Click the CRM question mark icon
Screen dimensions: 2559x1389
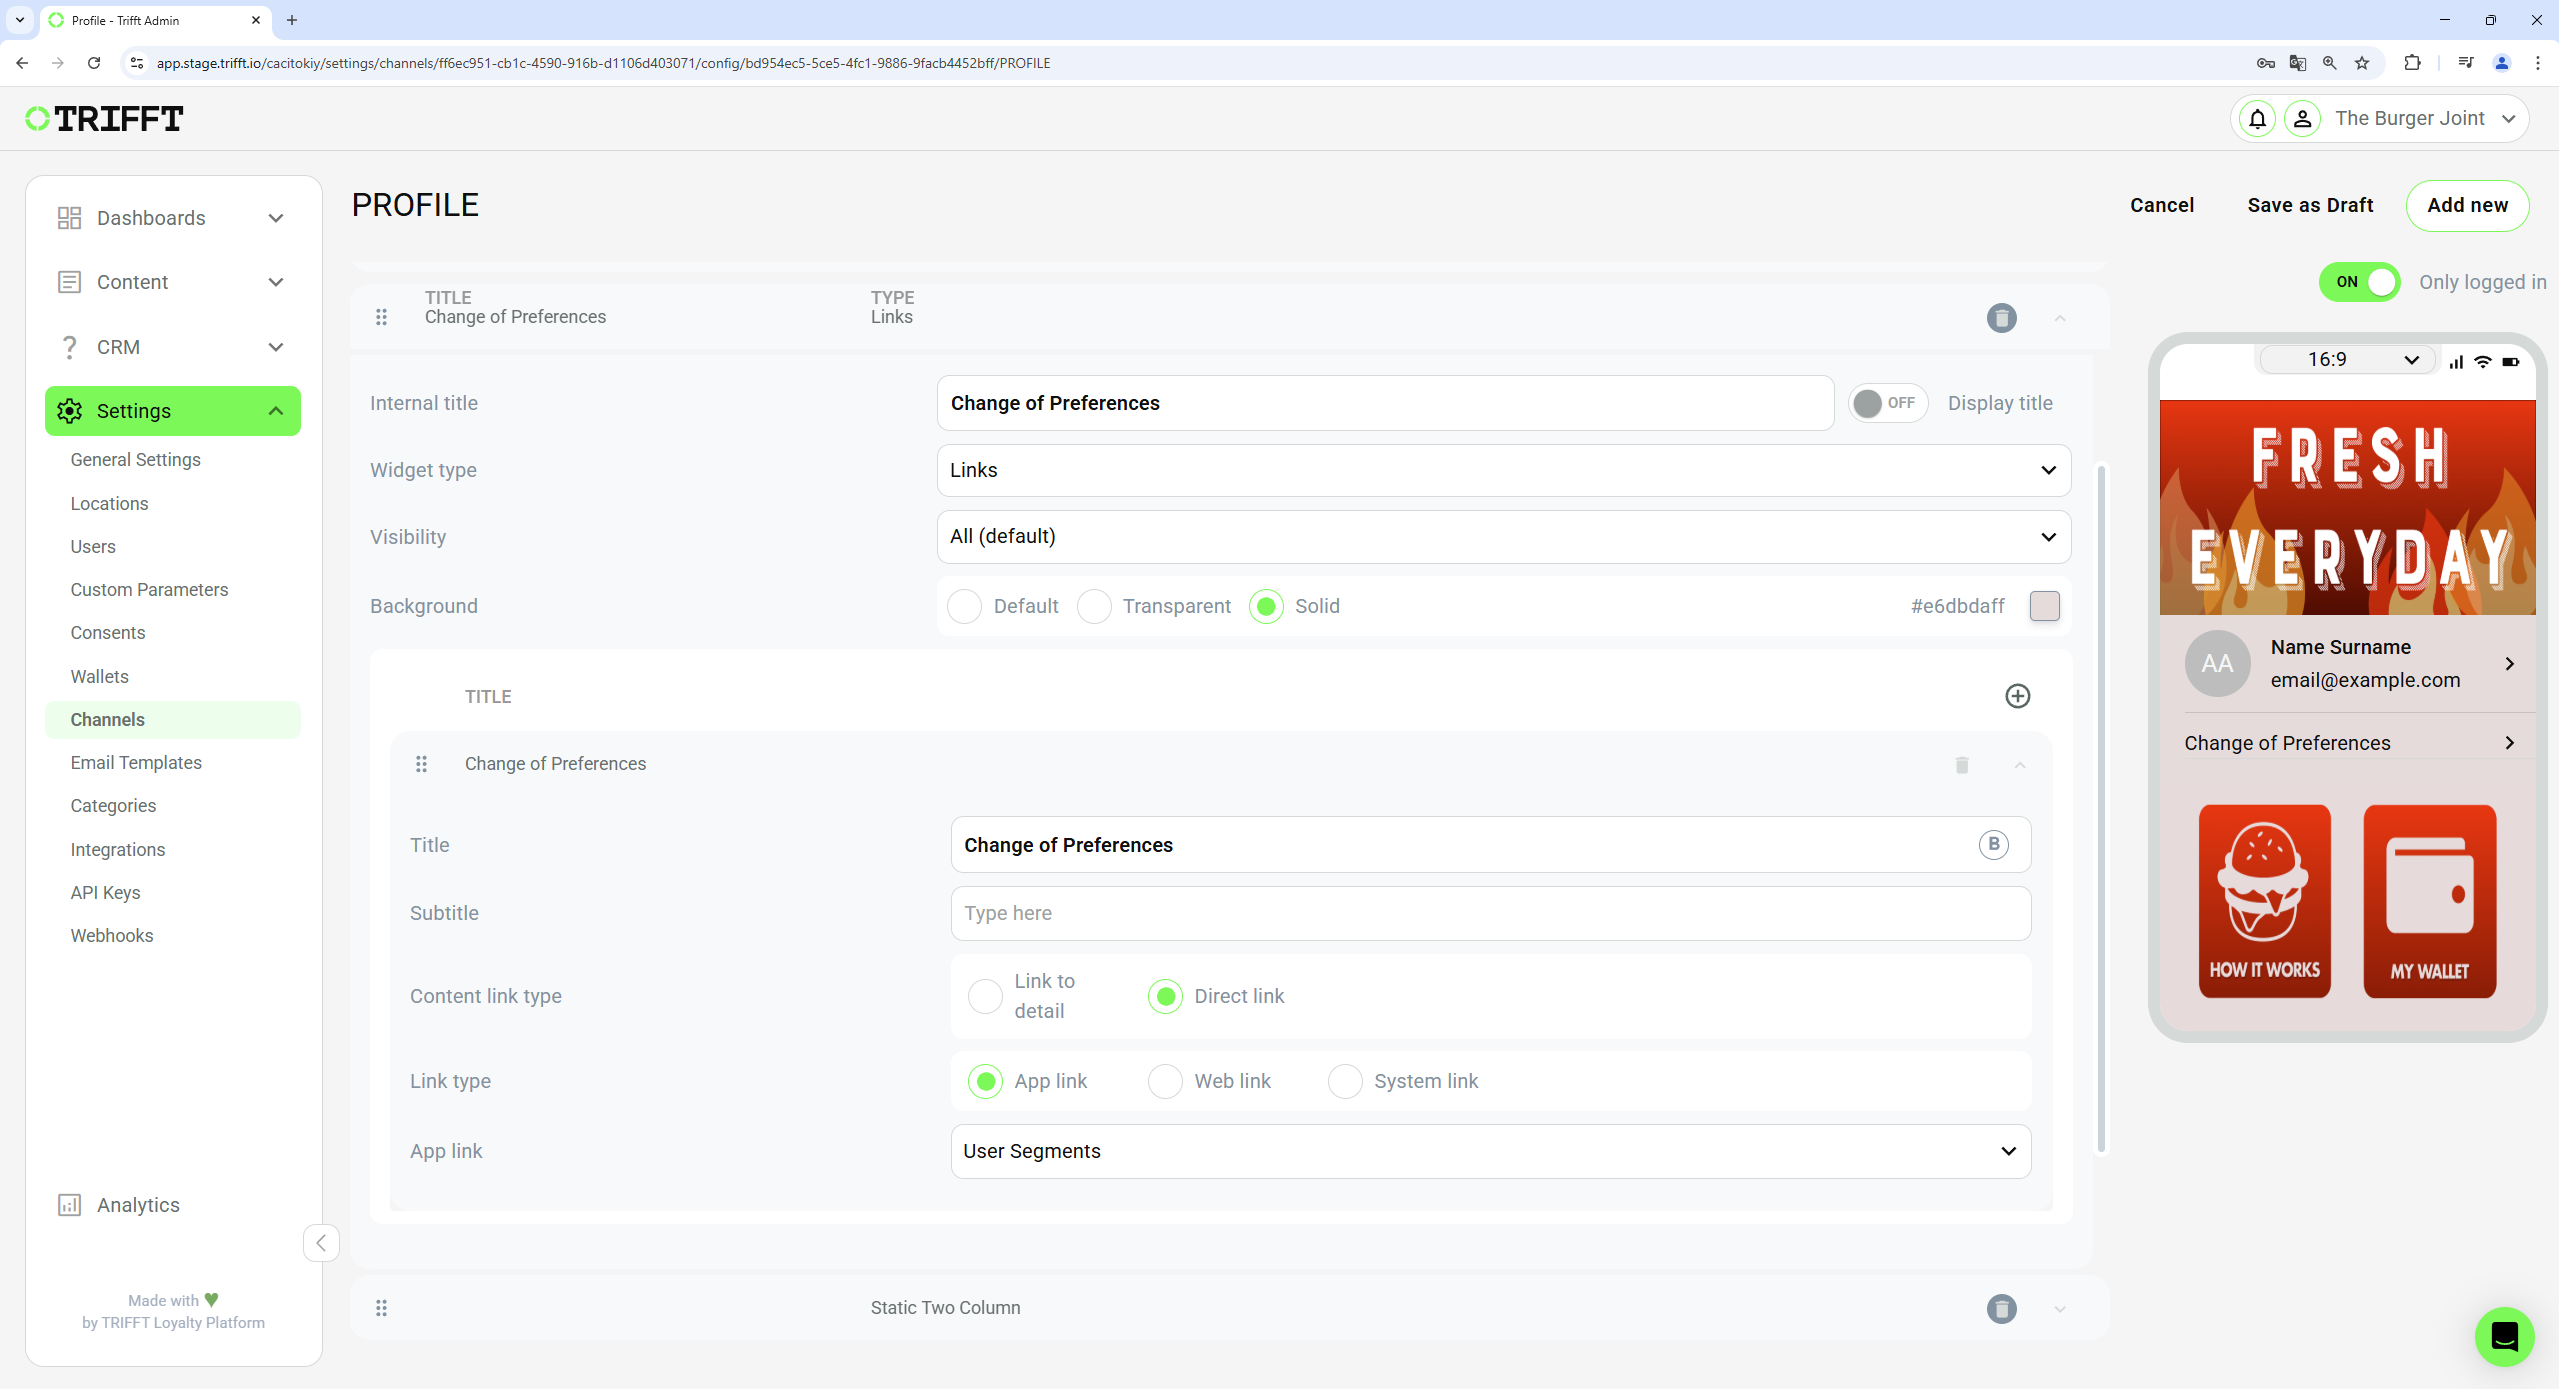(69, 347)
